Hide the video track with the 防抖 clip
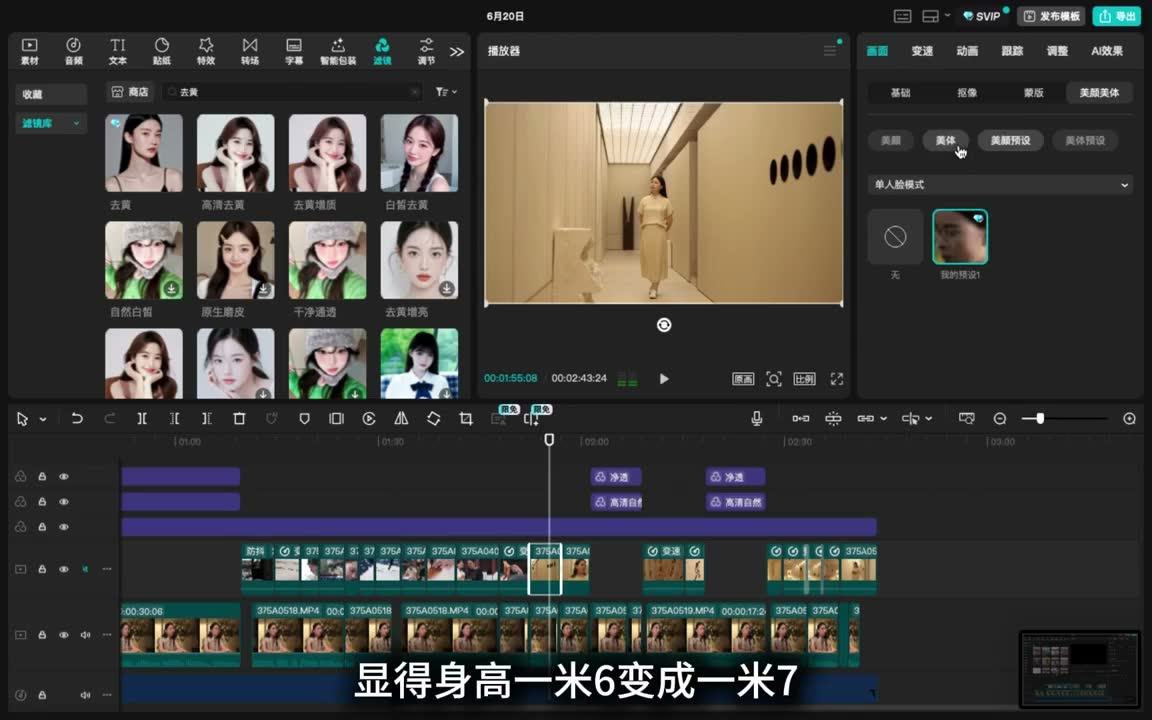 [x=64, y=569]
